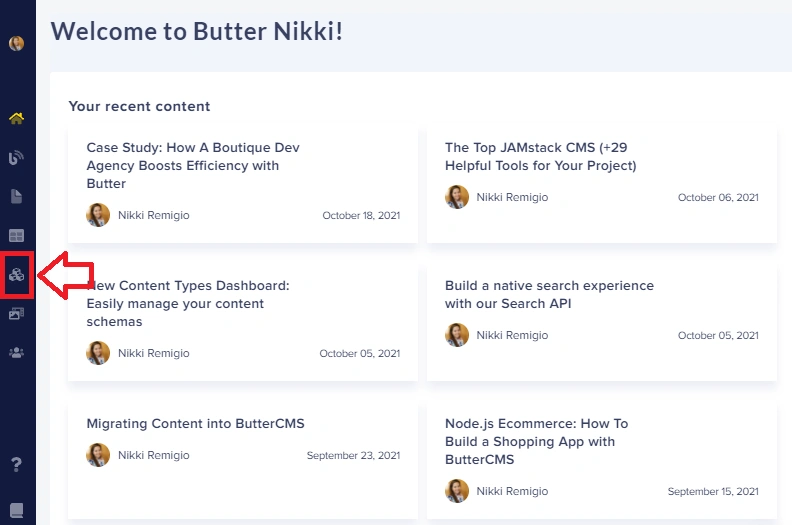This screenshot has width=792, height=525.
Task: Click Nikki Remigio name on JAMstack card
Action: (512, 197)
